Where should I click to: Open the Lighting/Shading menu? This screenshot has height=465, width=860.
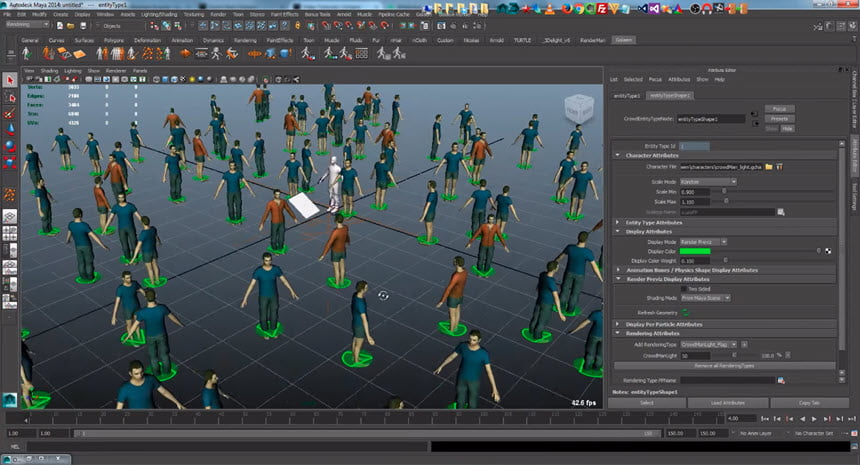pyautogui.click(x=159, y=14)
